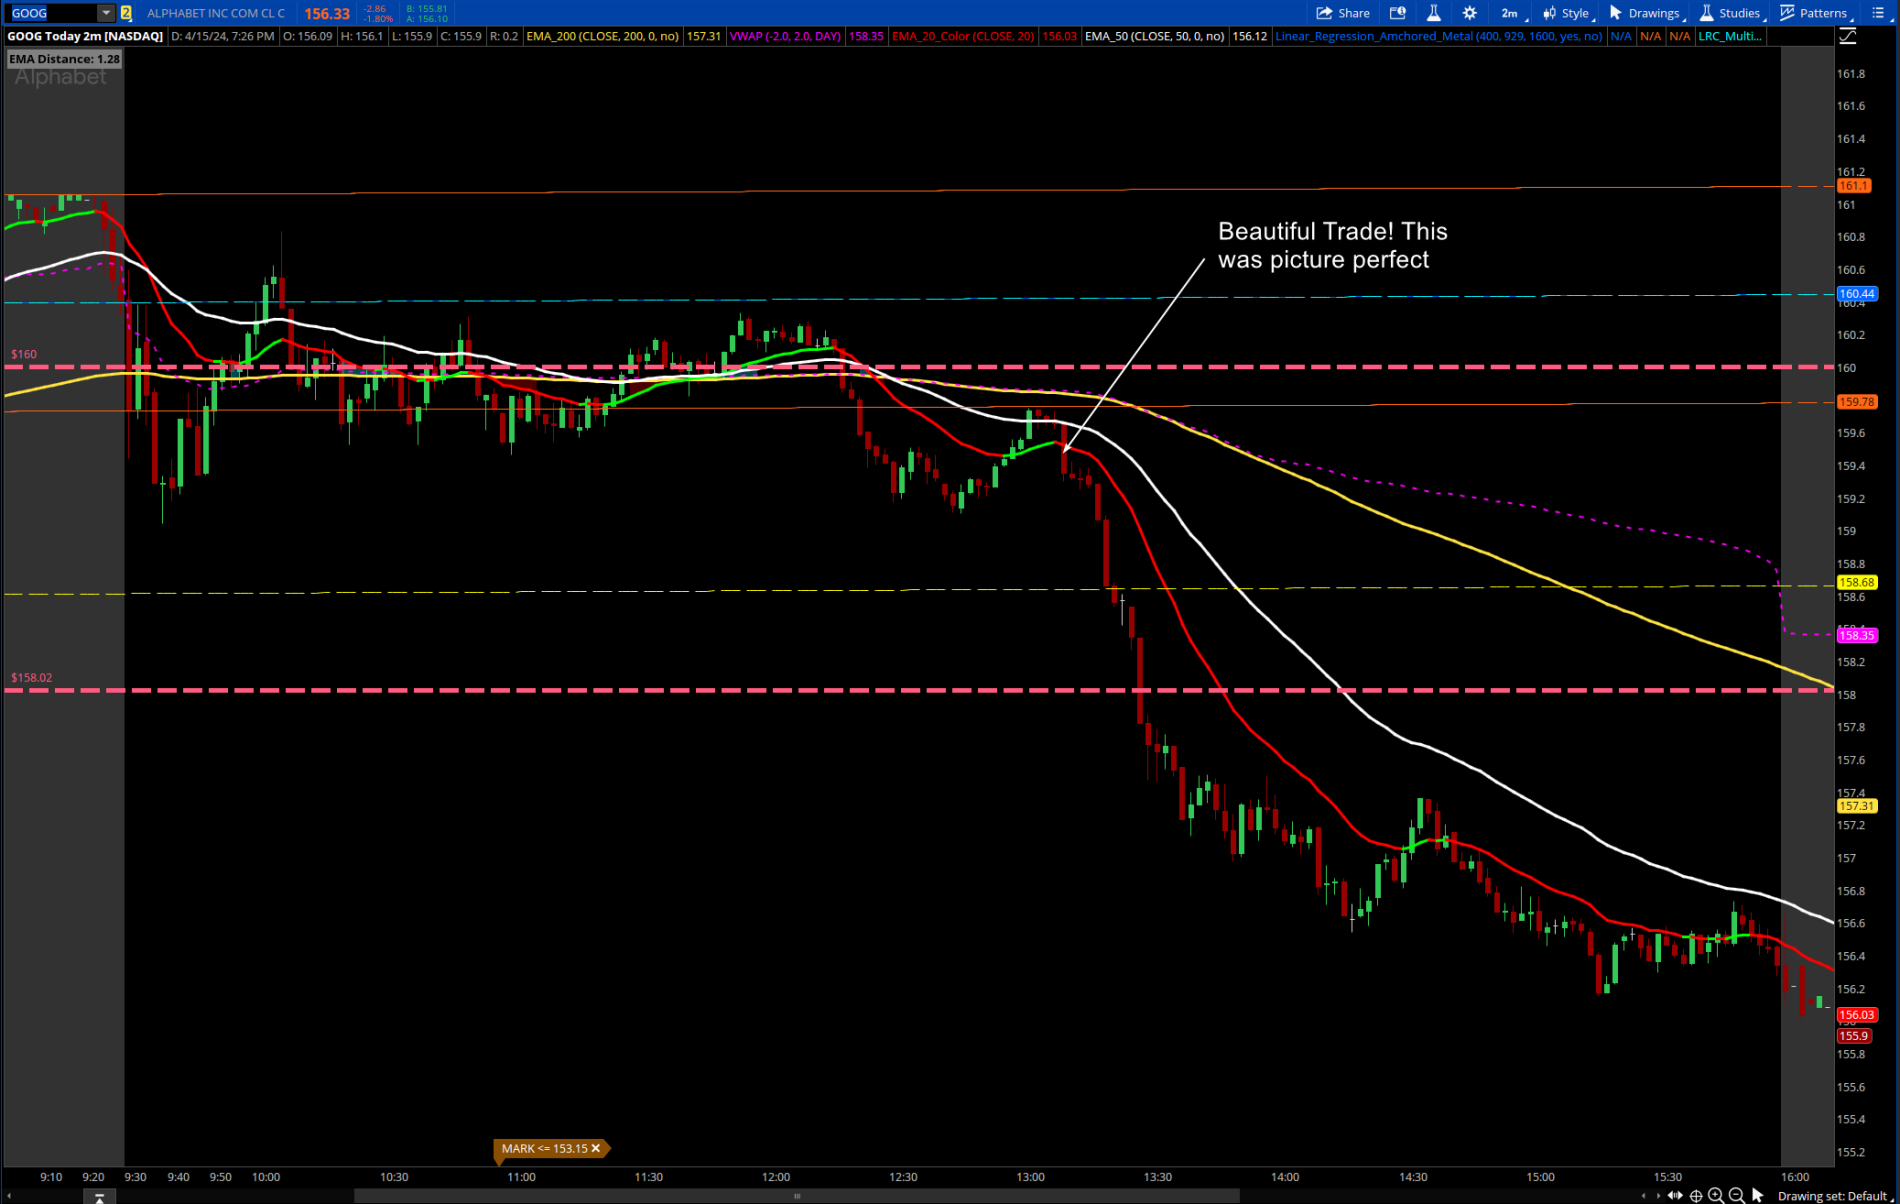The width and height of the screenshot is (1900, 1204).
Task: Toggle the yellow linked color number 2 tag
Action: pyautogui.click(x=126, y=13)
